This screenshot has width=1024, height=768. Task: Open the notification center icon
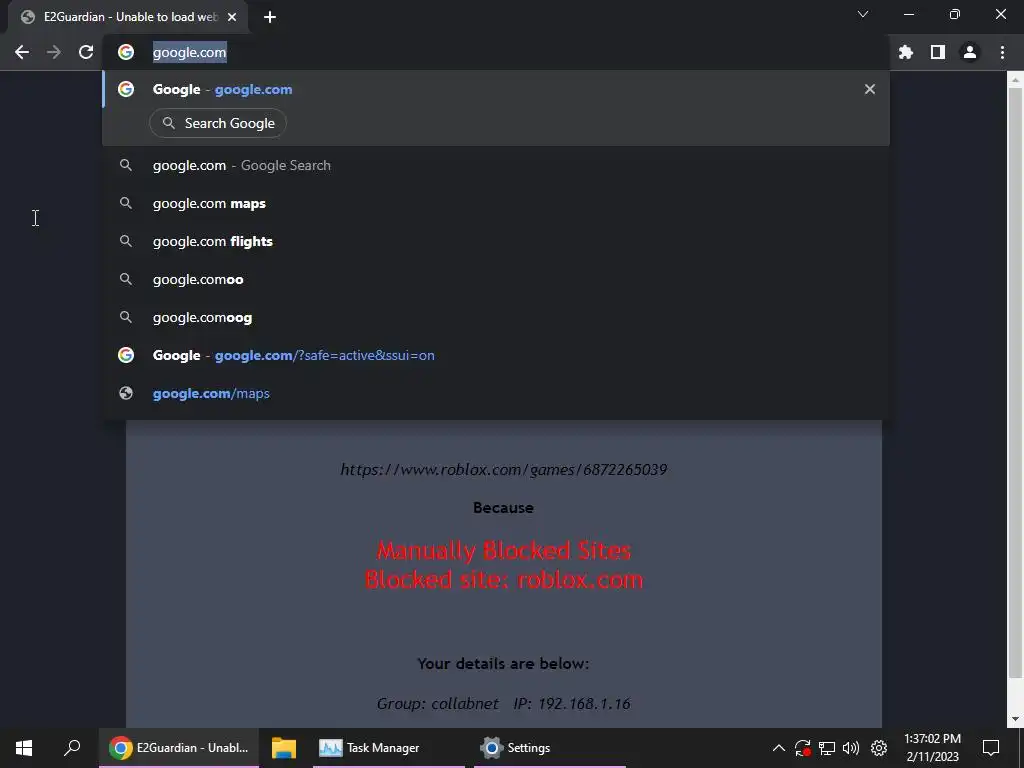point(991,748)
